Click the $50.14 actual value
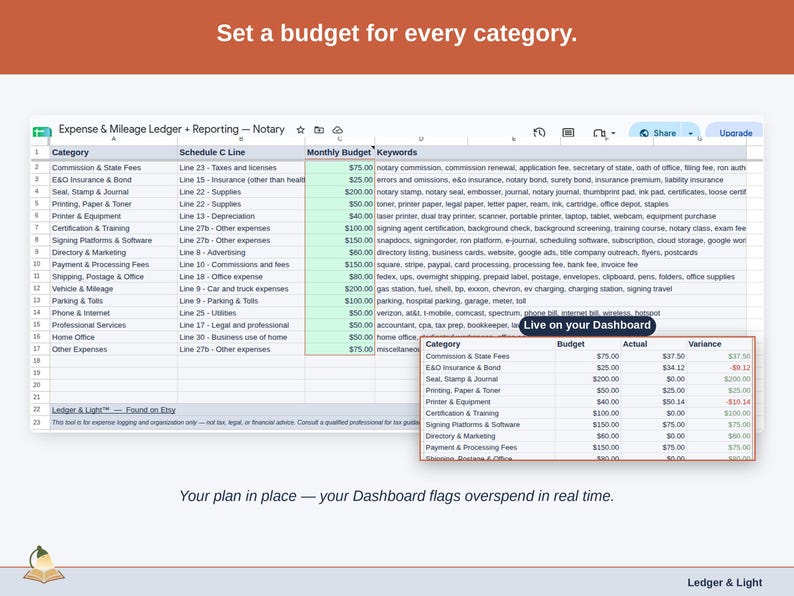The height and width of the screenshot is (596, 794). 673,402
